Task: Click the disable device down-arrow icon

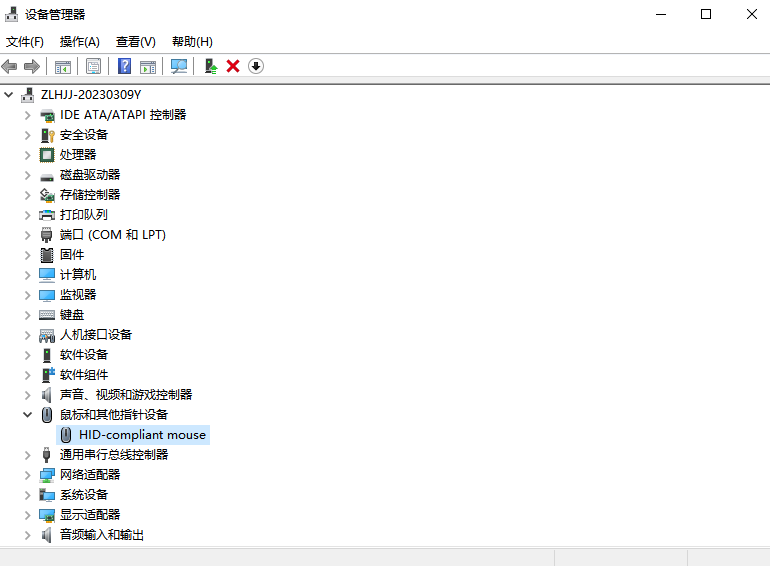Action: click(x=256, y=66)
